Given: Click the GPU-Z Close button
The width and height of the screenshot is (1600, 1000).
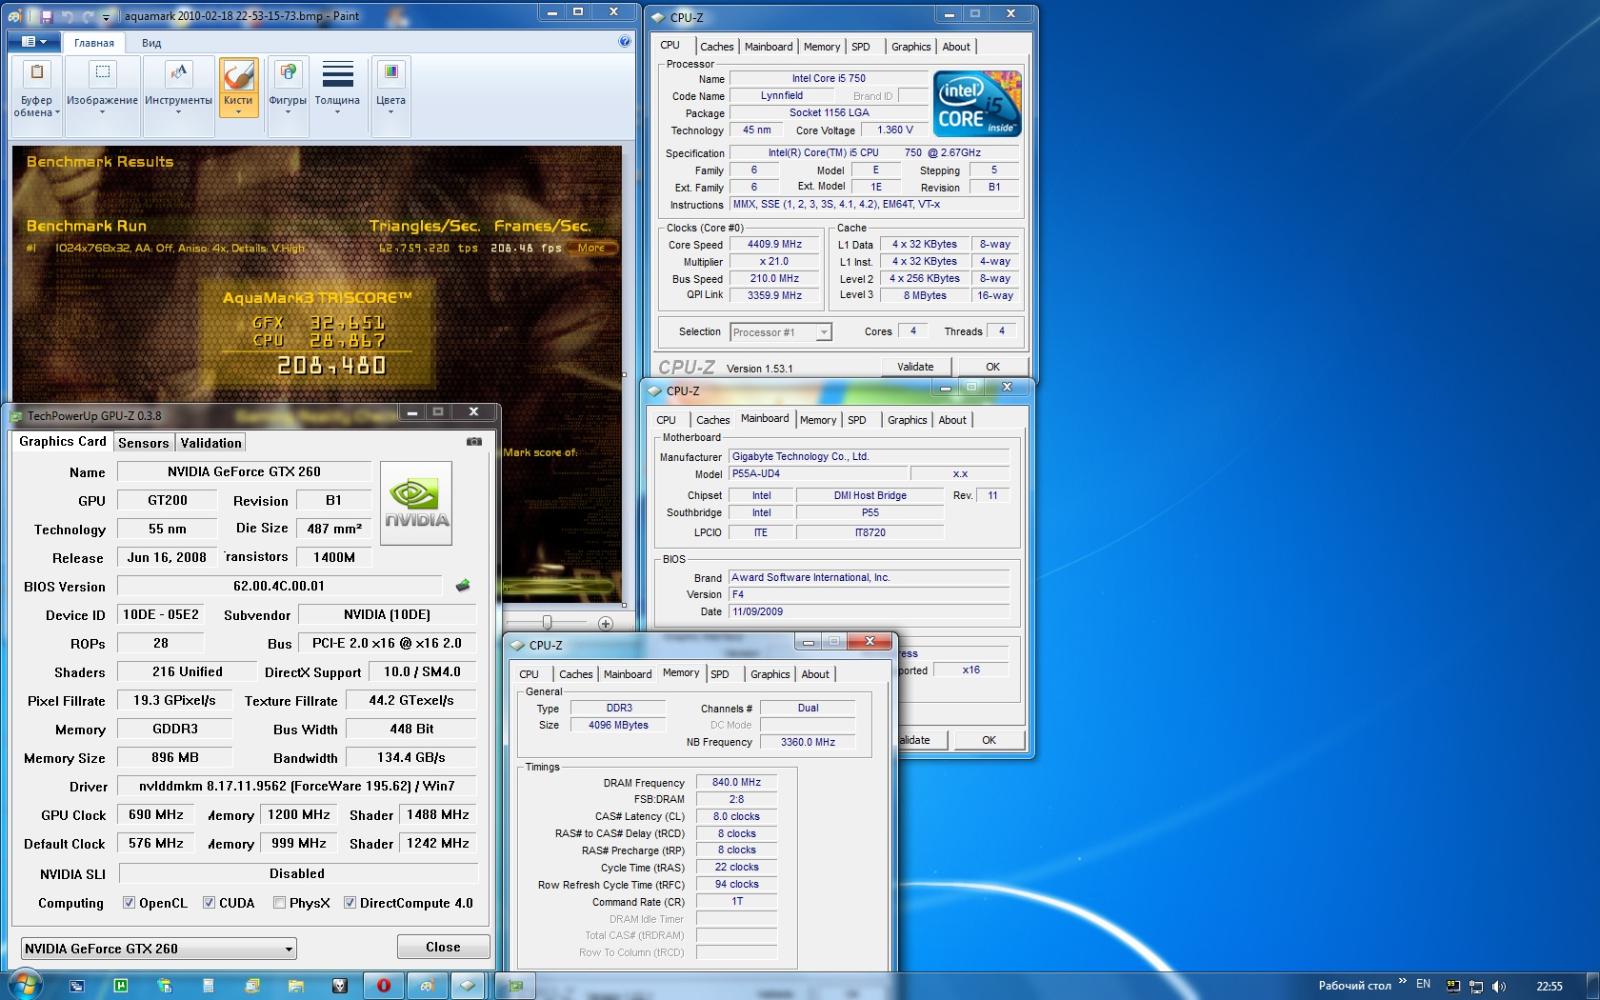Looking at the screenshot, I should point(443,947).
